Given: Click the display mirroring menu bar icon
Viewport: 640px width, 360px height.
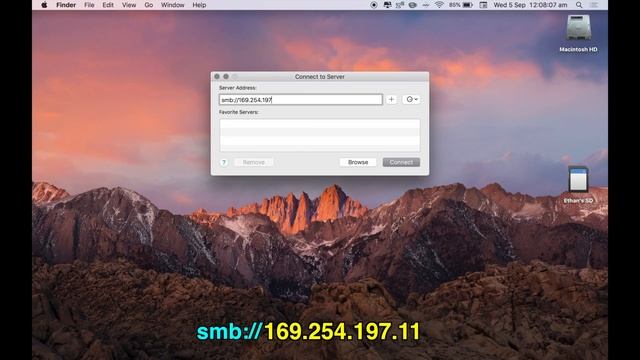Looking at the screenshot, I should point(387,5).
